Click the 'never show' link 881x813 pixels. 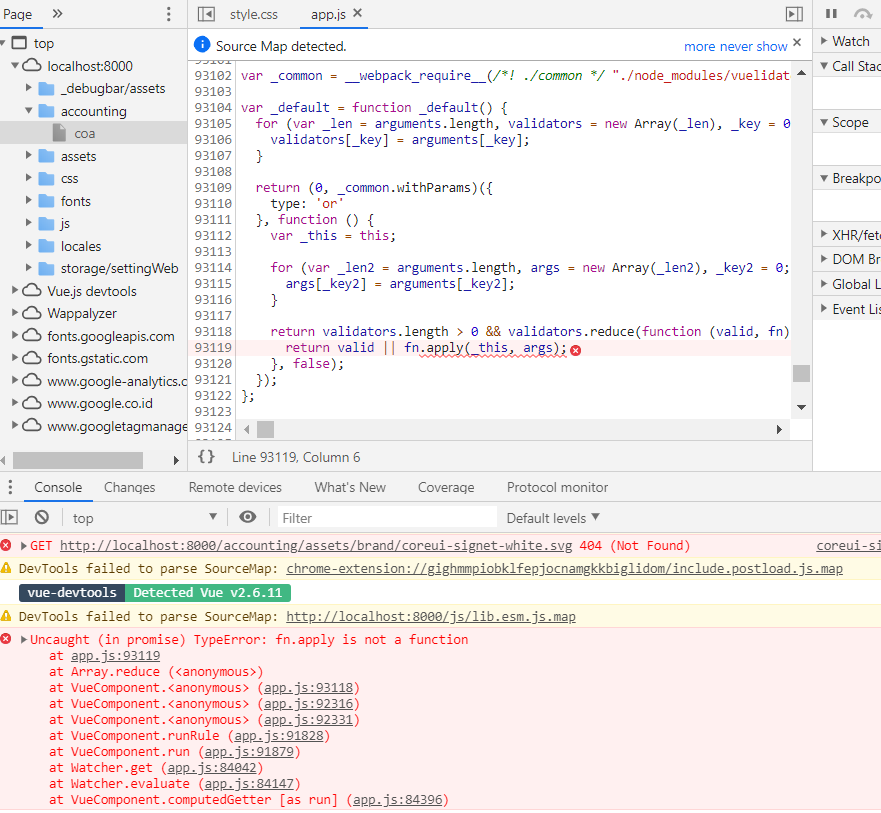pos(753,46)
